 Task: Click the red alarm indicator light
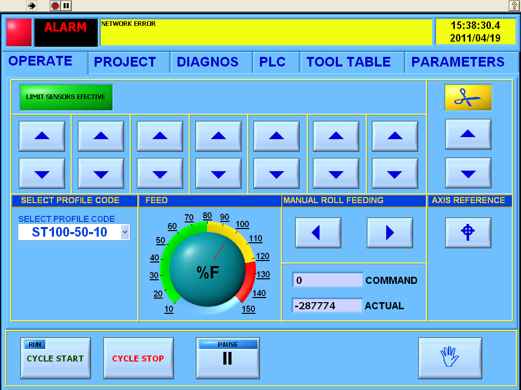click(x=19, y=32)
